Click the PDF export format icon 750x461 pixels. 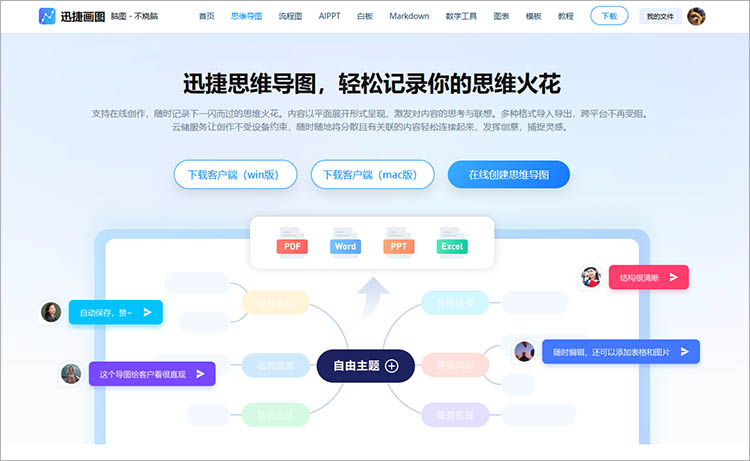pos(292,243)
